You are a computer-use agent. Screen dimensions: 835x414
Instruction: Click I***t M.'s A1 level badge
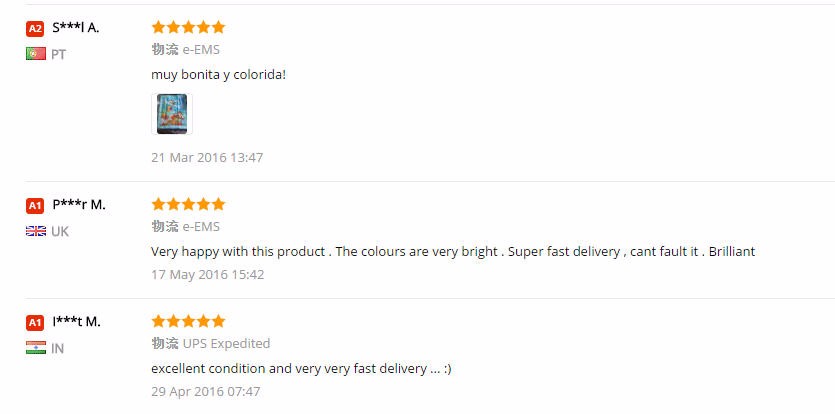pyautogui.click(x=35, y=322)
